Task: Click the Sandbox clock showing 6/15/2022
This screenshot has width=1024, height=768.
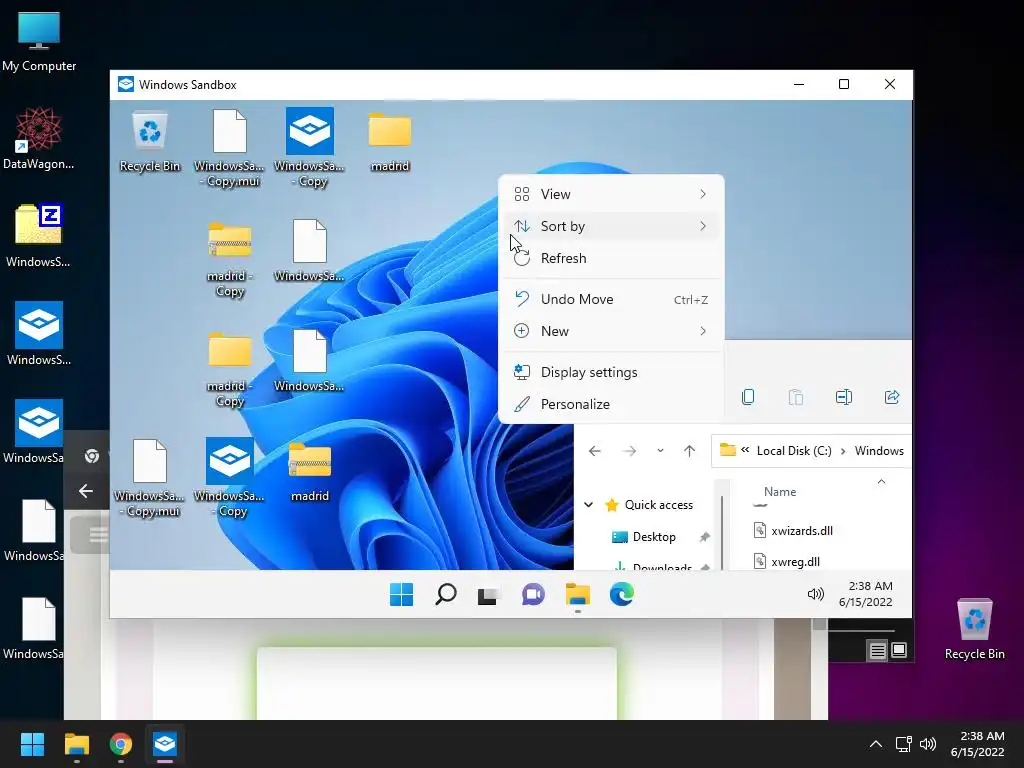Action: point(865,594)
